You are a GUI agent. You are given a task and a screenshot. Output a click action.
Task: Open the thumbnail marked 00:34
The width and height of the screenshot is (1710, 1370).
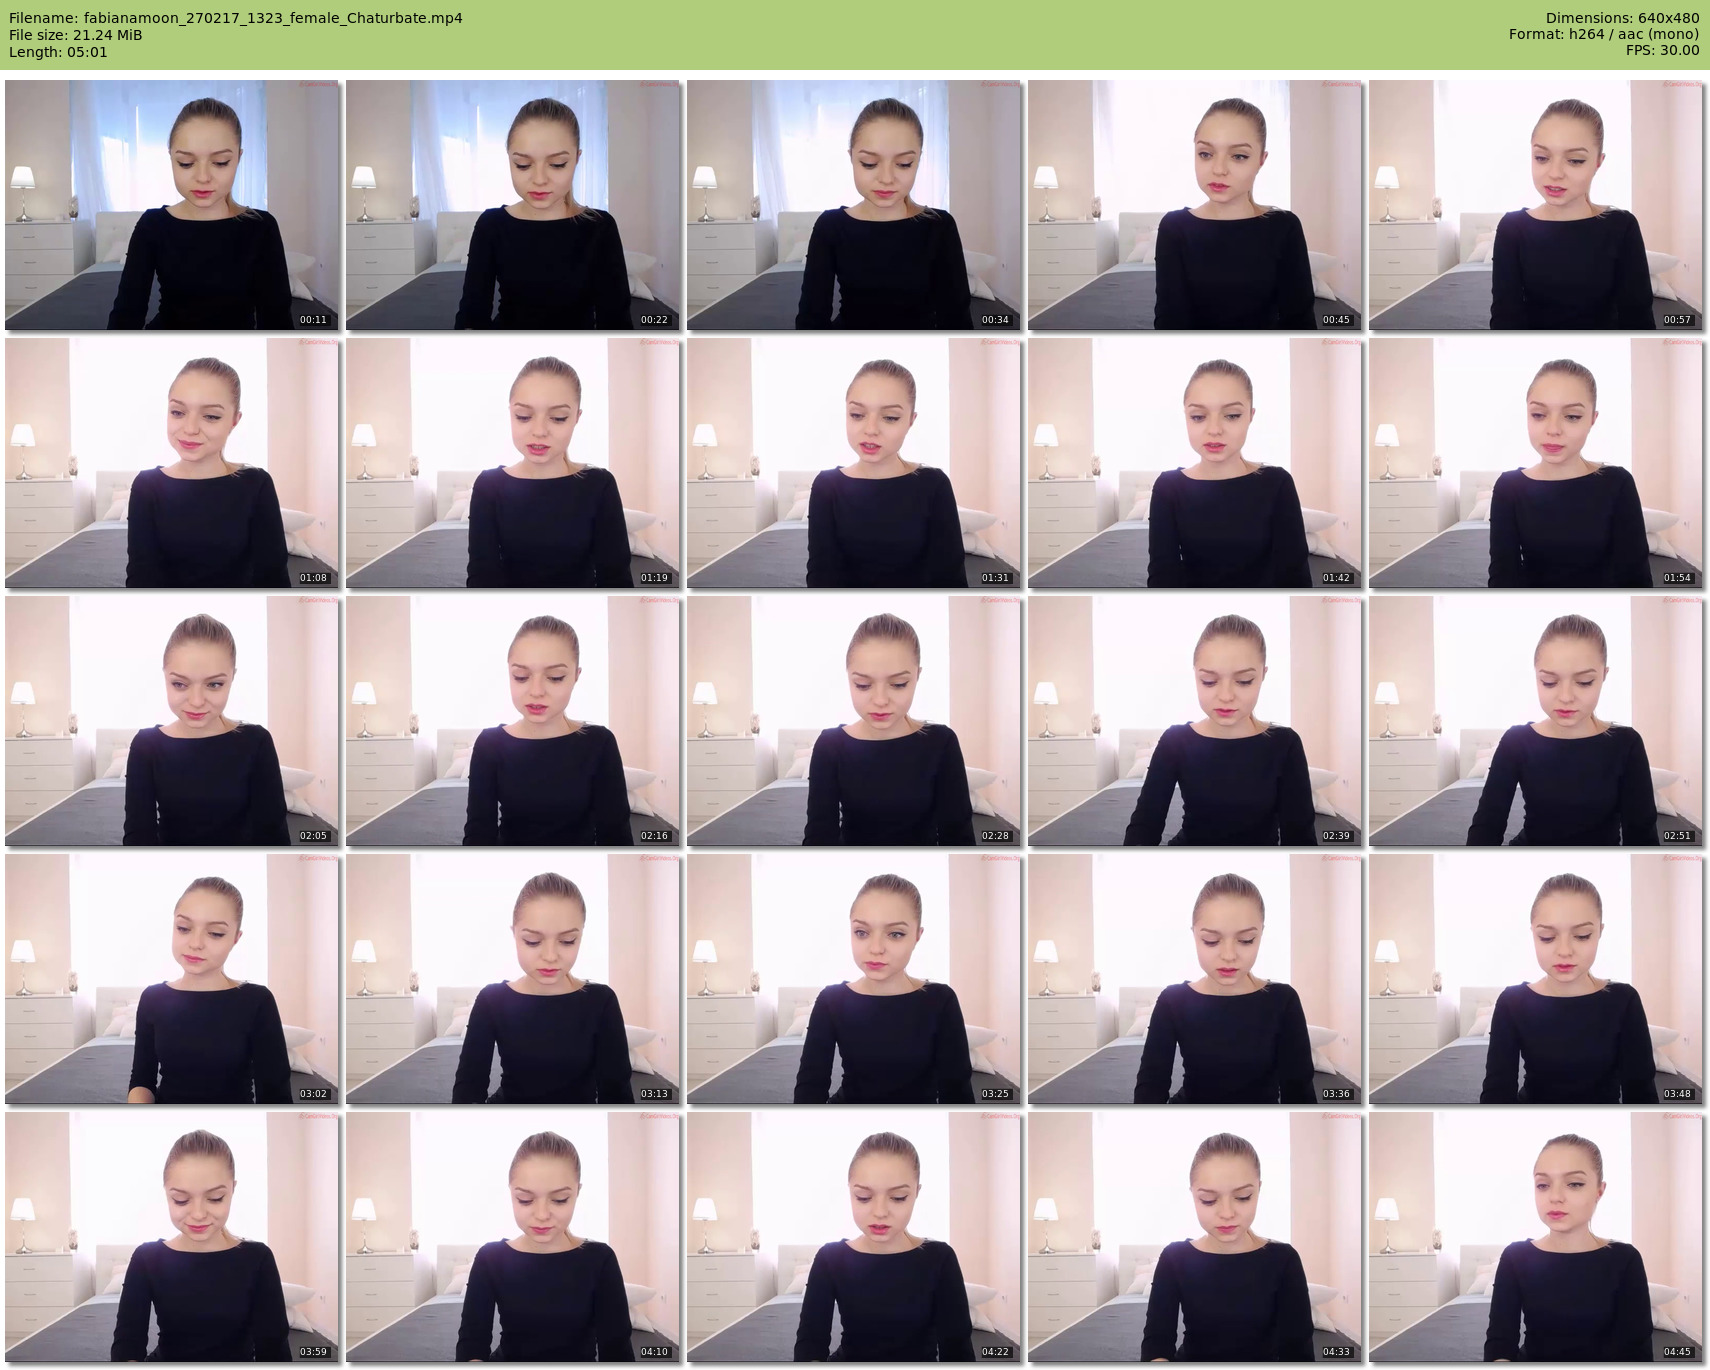tap(854, 205)
